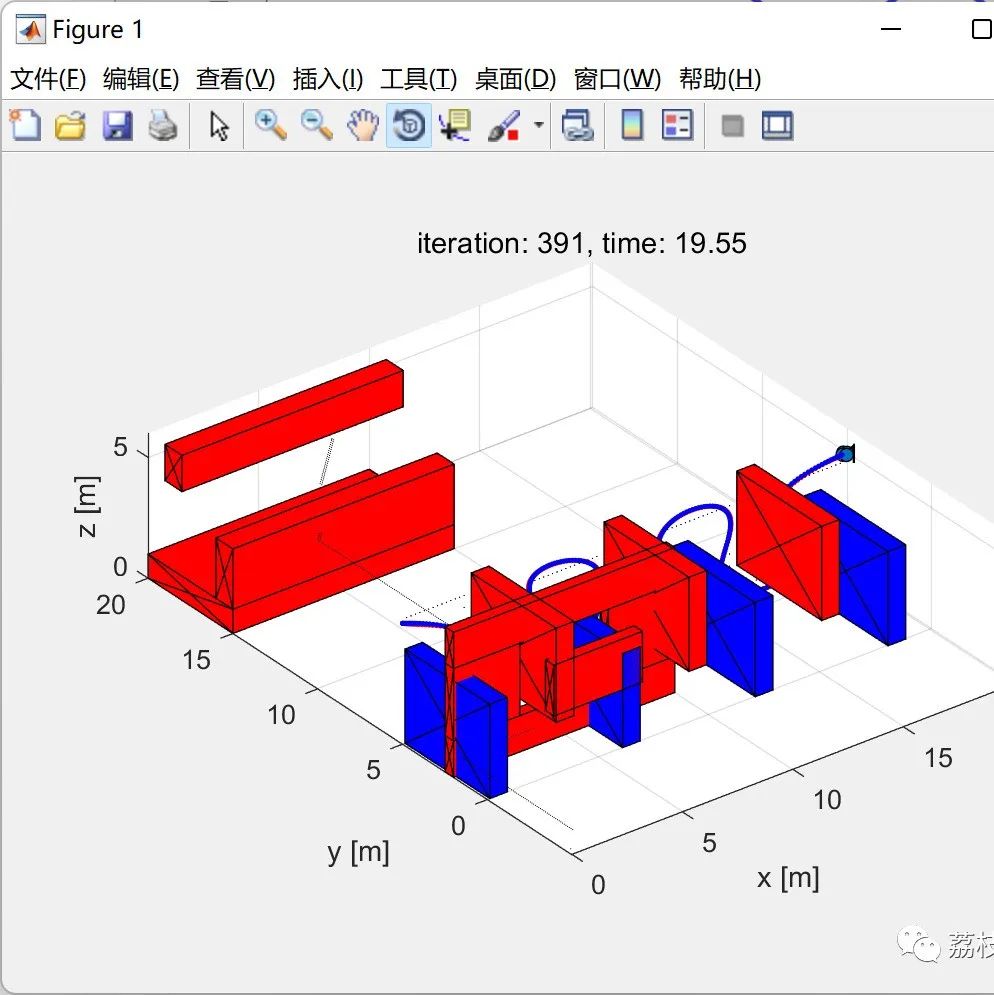Click the 'x [m]' axis label
994x995 pixels.
(788, 878)
